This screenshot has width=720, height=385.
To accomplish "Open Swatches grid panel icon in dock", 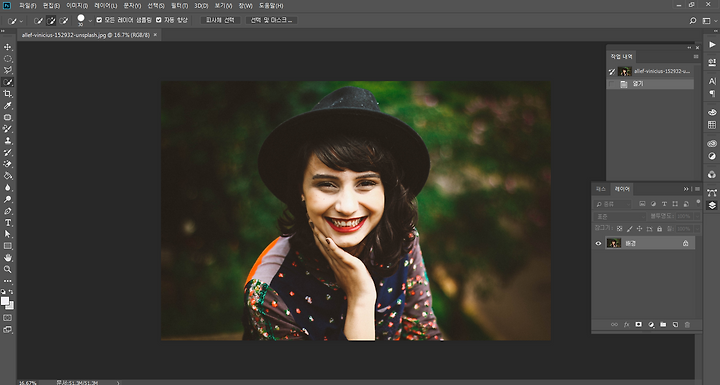I will click(712, 125).
